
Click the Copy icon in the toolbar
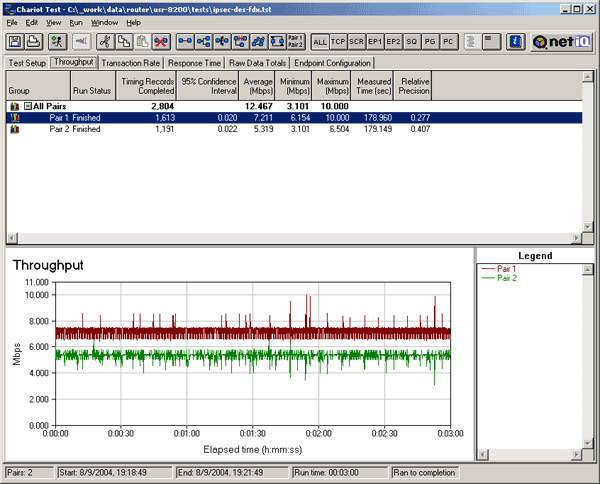pos(123,42)
